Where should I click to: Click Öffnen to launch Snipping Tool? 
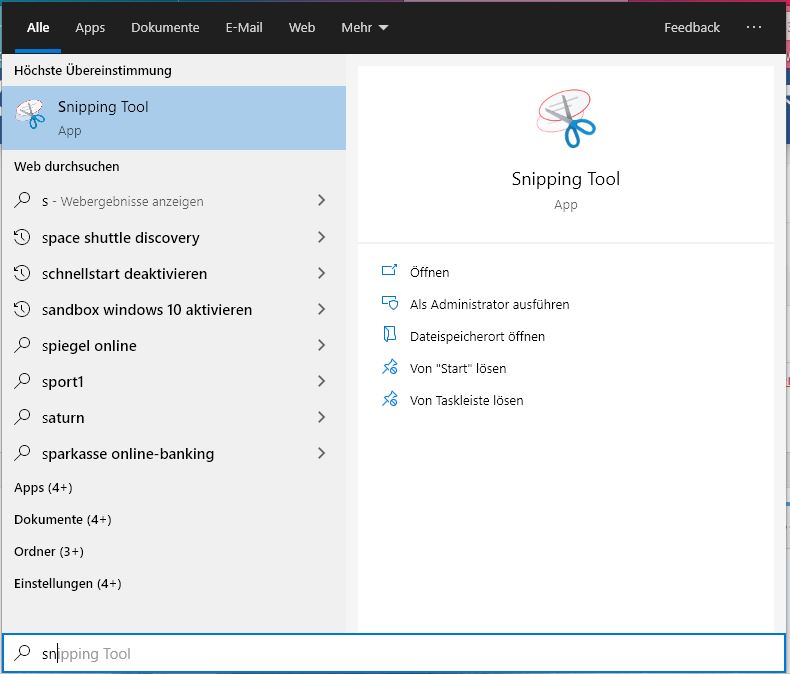tap(429, 272)
